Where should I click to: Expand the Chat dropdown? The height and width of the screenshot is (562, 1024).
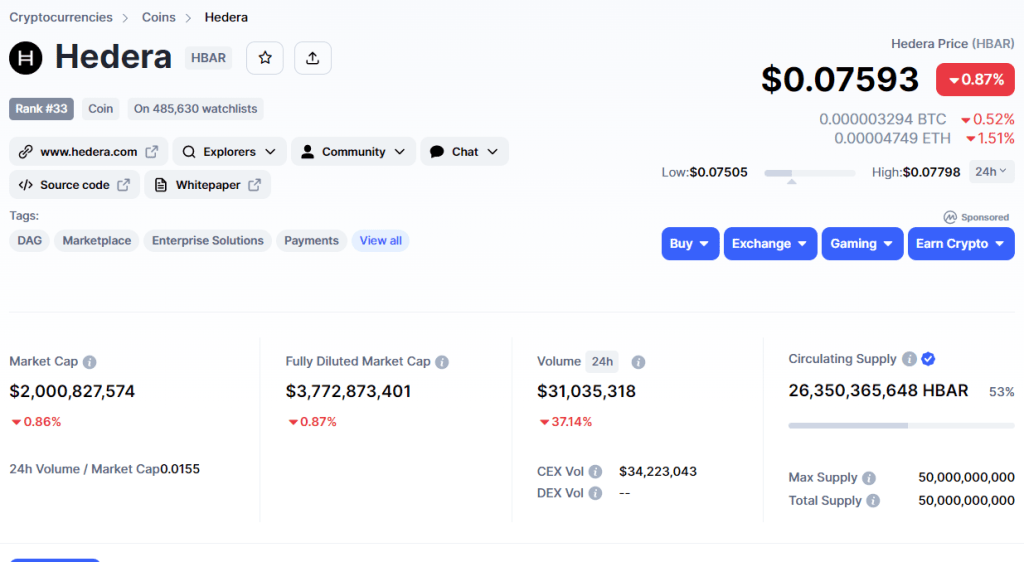coord(464,151)
